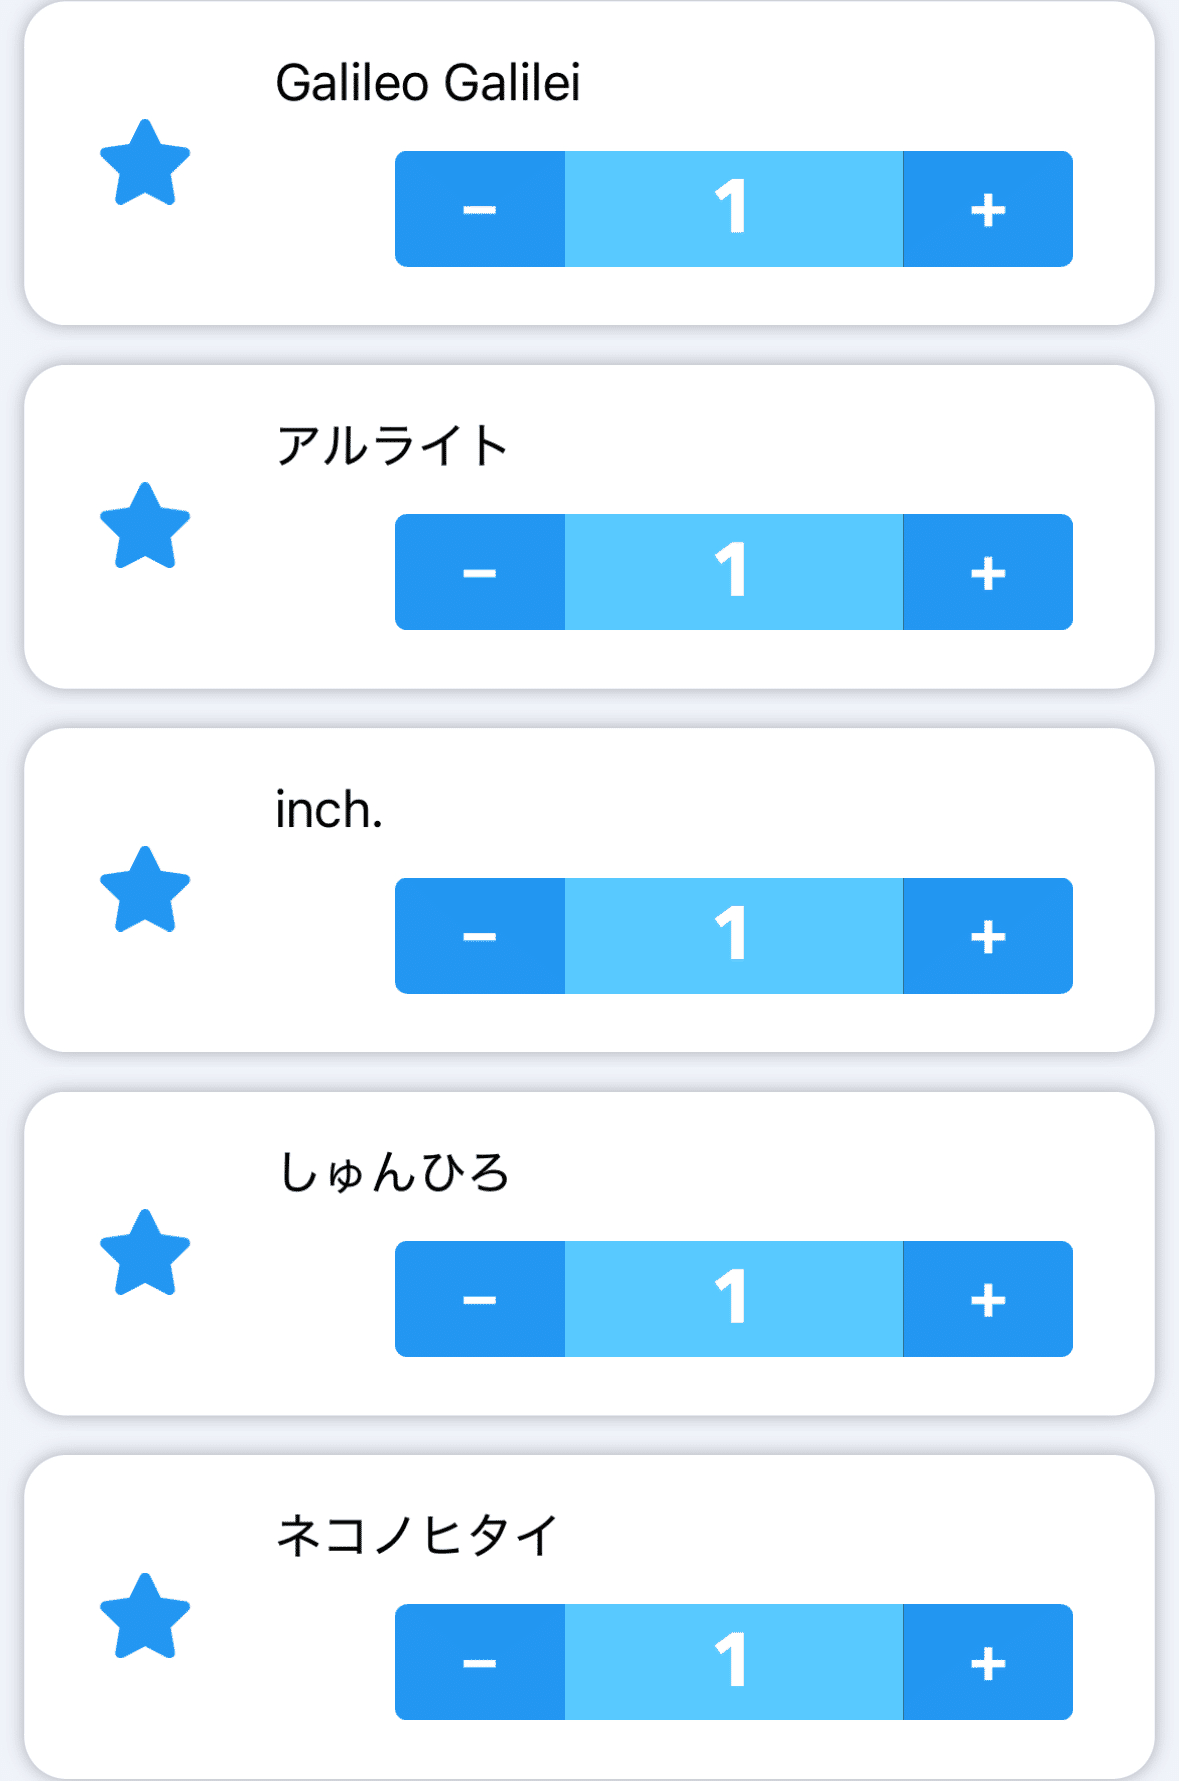Viewport: 1179px width, 1781px height.
Task: Decrement the ネコノヒタイ counter
Action: point(480,1662)
